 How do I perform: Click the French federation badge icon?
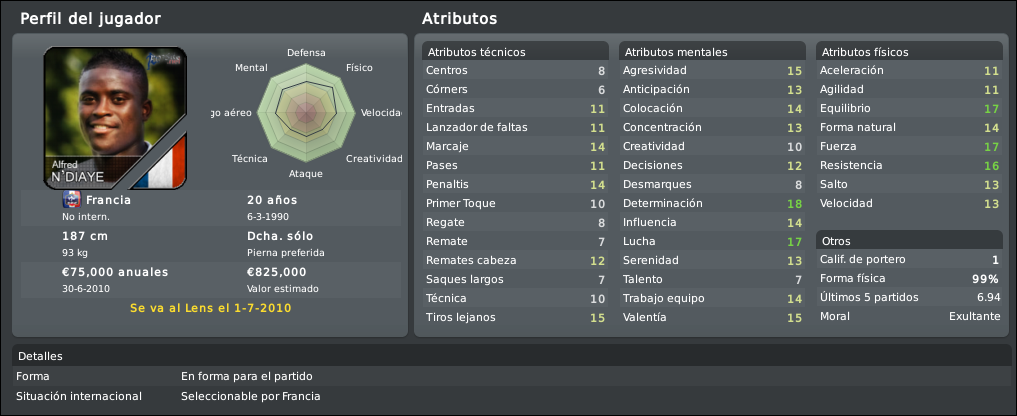71,199
